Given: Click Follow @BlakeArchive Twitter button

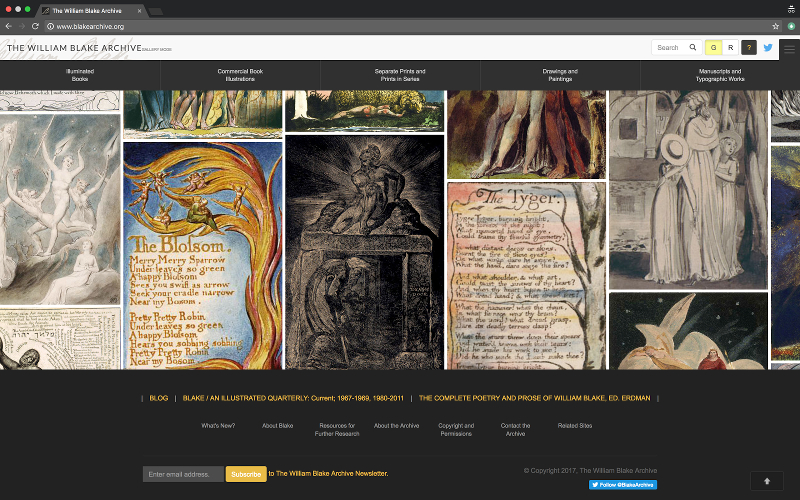Looking at the screenshot, I should coord(622,485).
